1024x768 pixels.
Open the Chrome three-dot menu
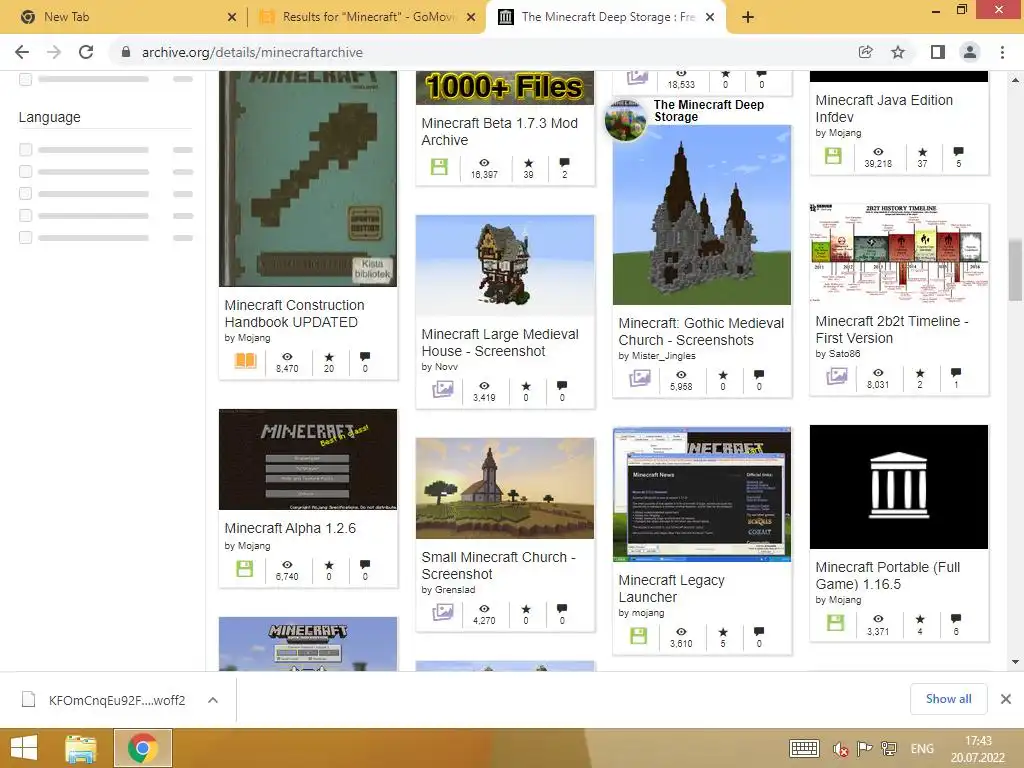click(x=1002, y=52)
